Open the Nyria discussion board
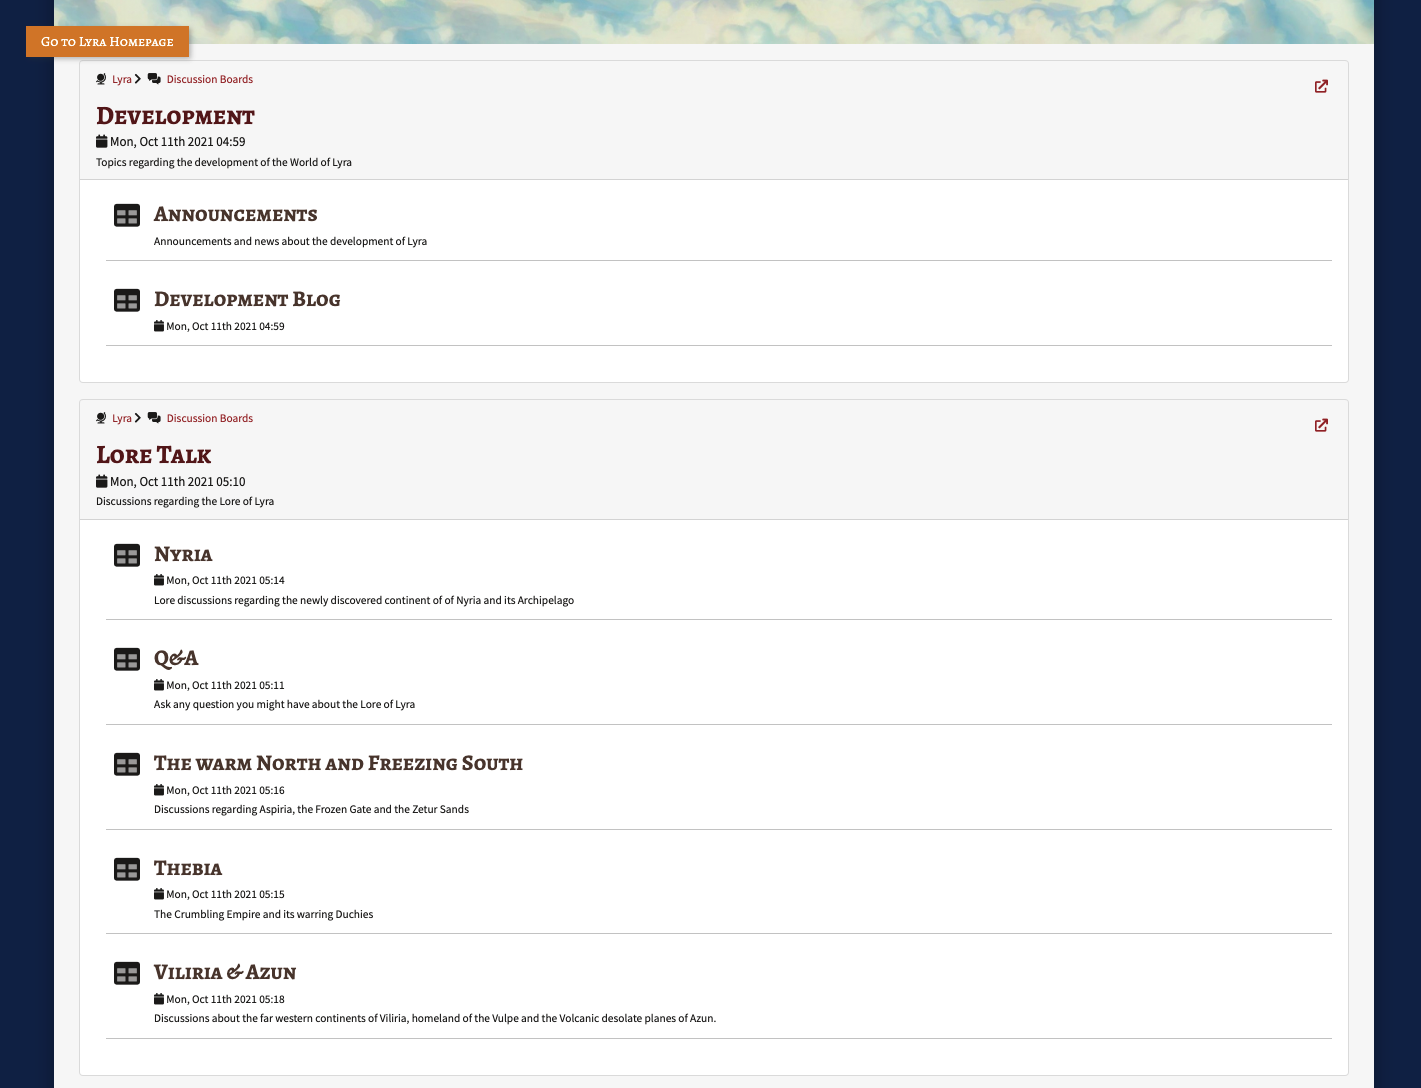The height and width of the screenshot is (1088, 1421). click(183, 555)
